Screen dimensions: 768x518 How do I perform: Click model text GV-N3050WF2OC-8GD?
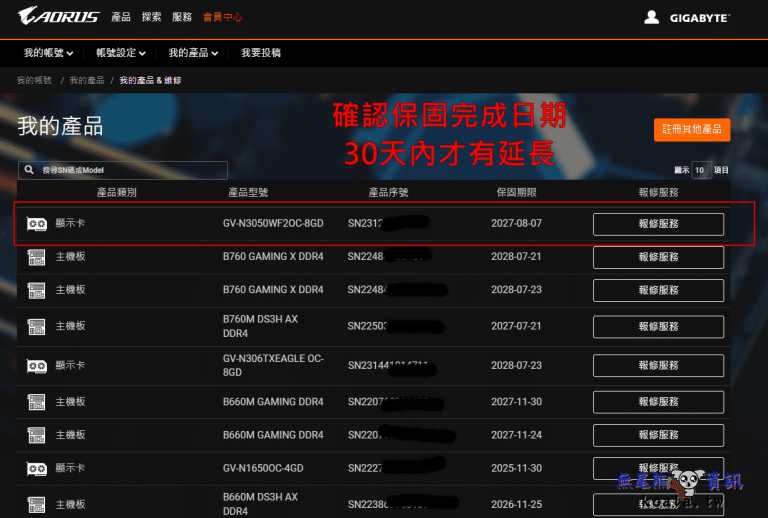273,224
